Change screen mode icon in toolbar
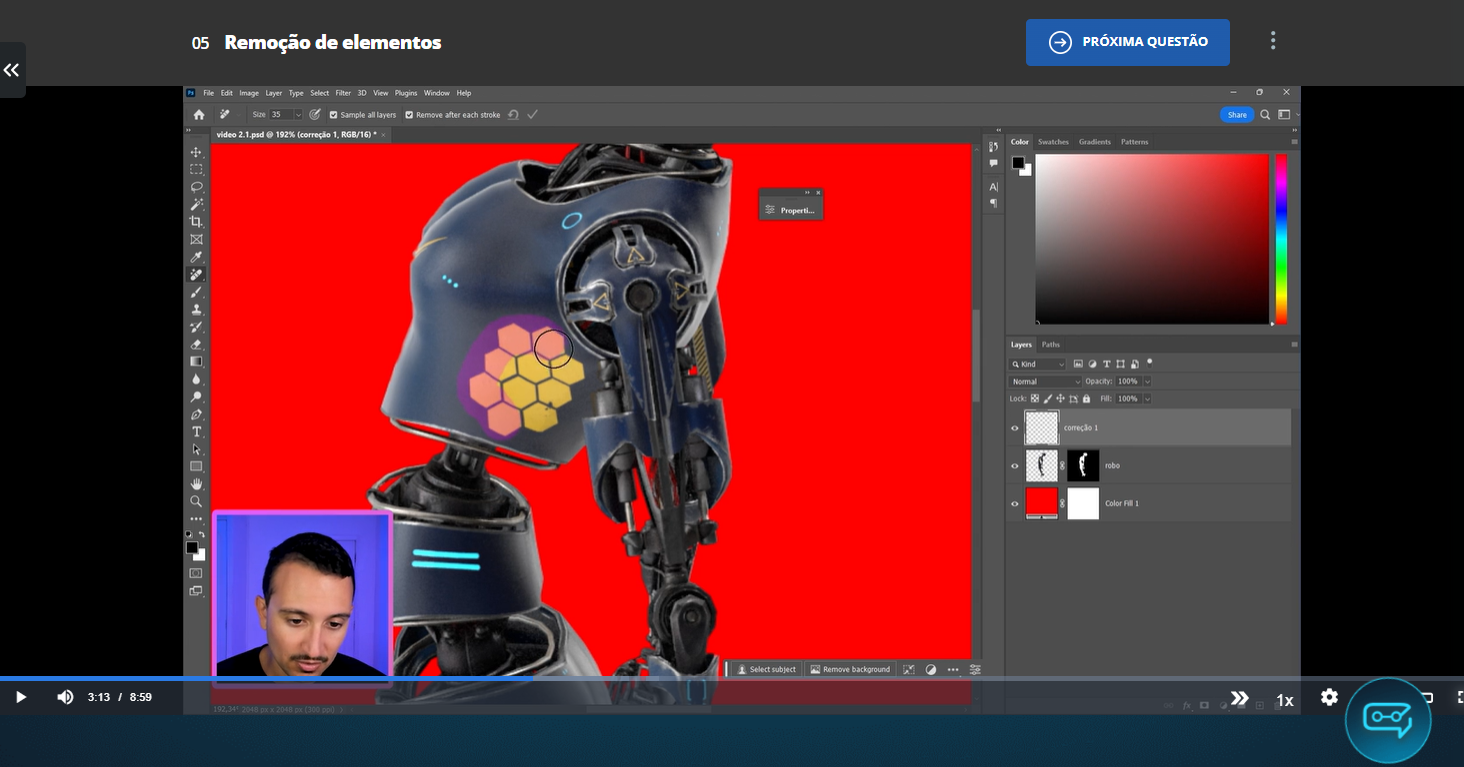The height and width of the screenshot is (767, 1464). click(x=196, y=591)
